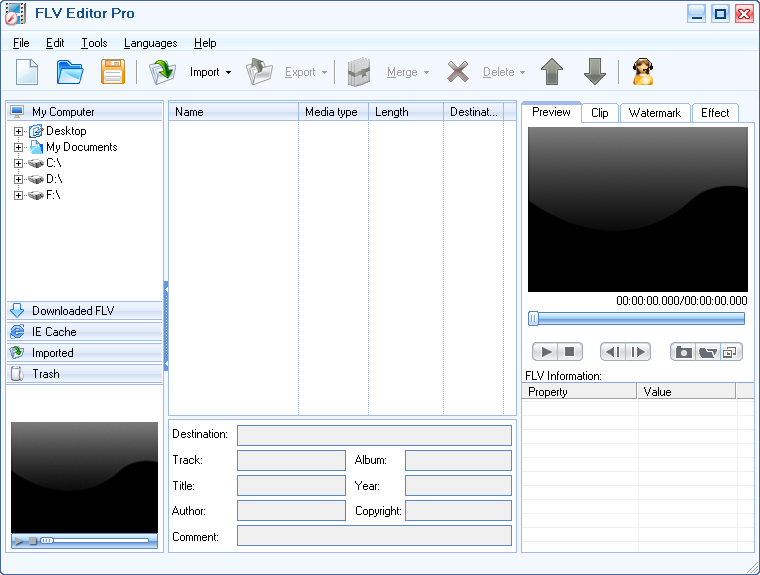Click the preview seek slider track
This screenshot has height=575, width=760.
640,319
